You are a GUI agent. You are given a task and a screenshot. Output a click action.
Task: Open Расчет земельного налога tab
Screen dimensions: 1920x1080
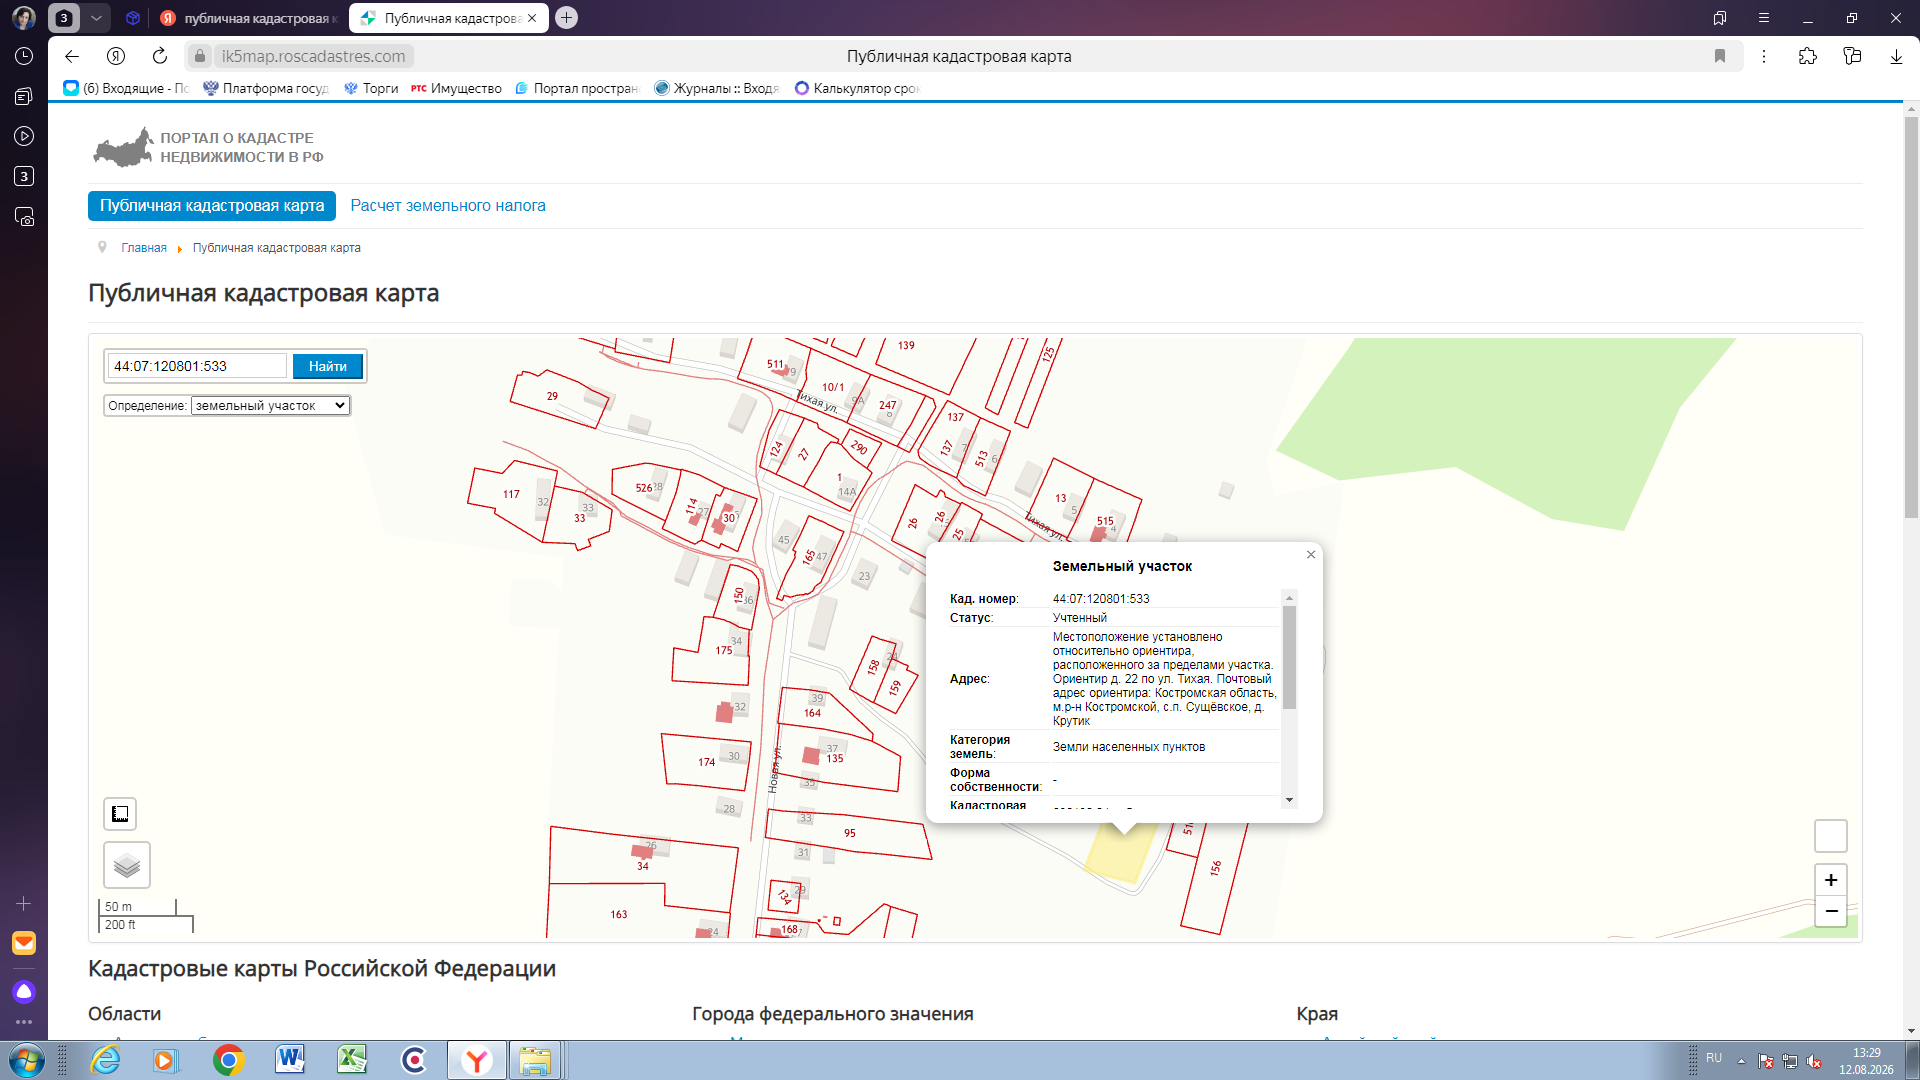tap(448, 206)
